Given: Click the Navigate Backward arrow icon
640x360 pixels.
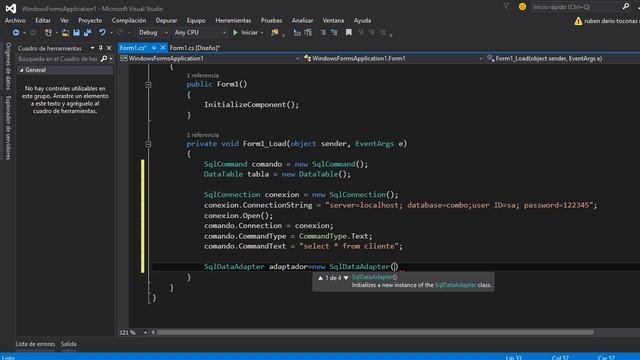Looking at the screenshot, I should 16,33.
